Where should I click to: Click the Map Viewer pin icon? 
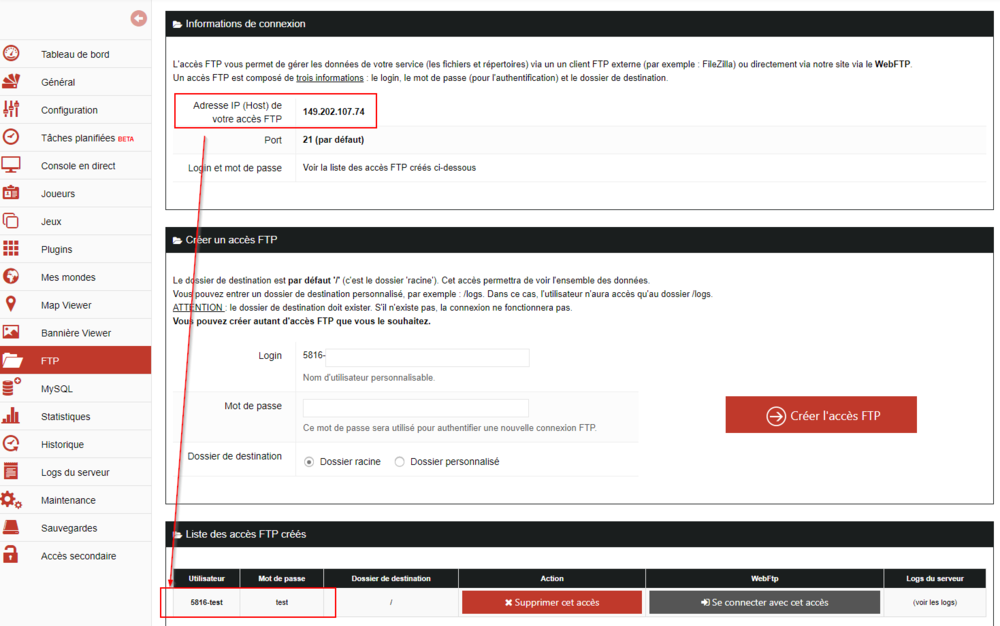click(11, 305)
